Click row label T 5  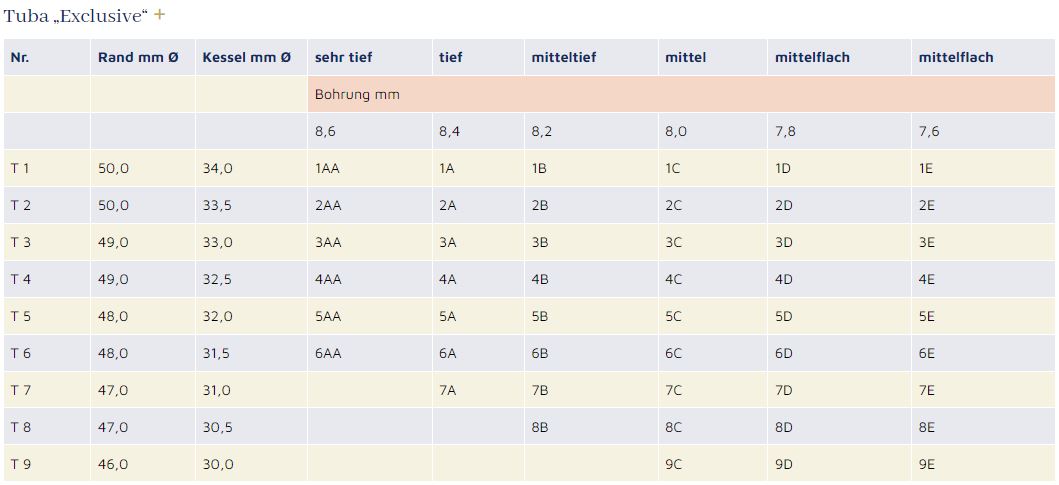click(x=20, y=317)
